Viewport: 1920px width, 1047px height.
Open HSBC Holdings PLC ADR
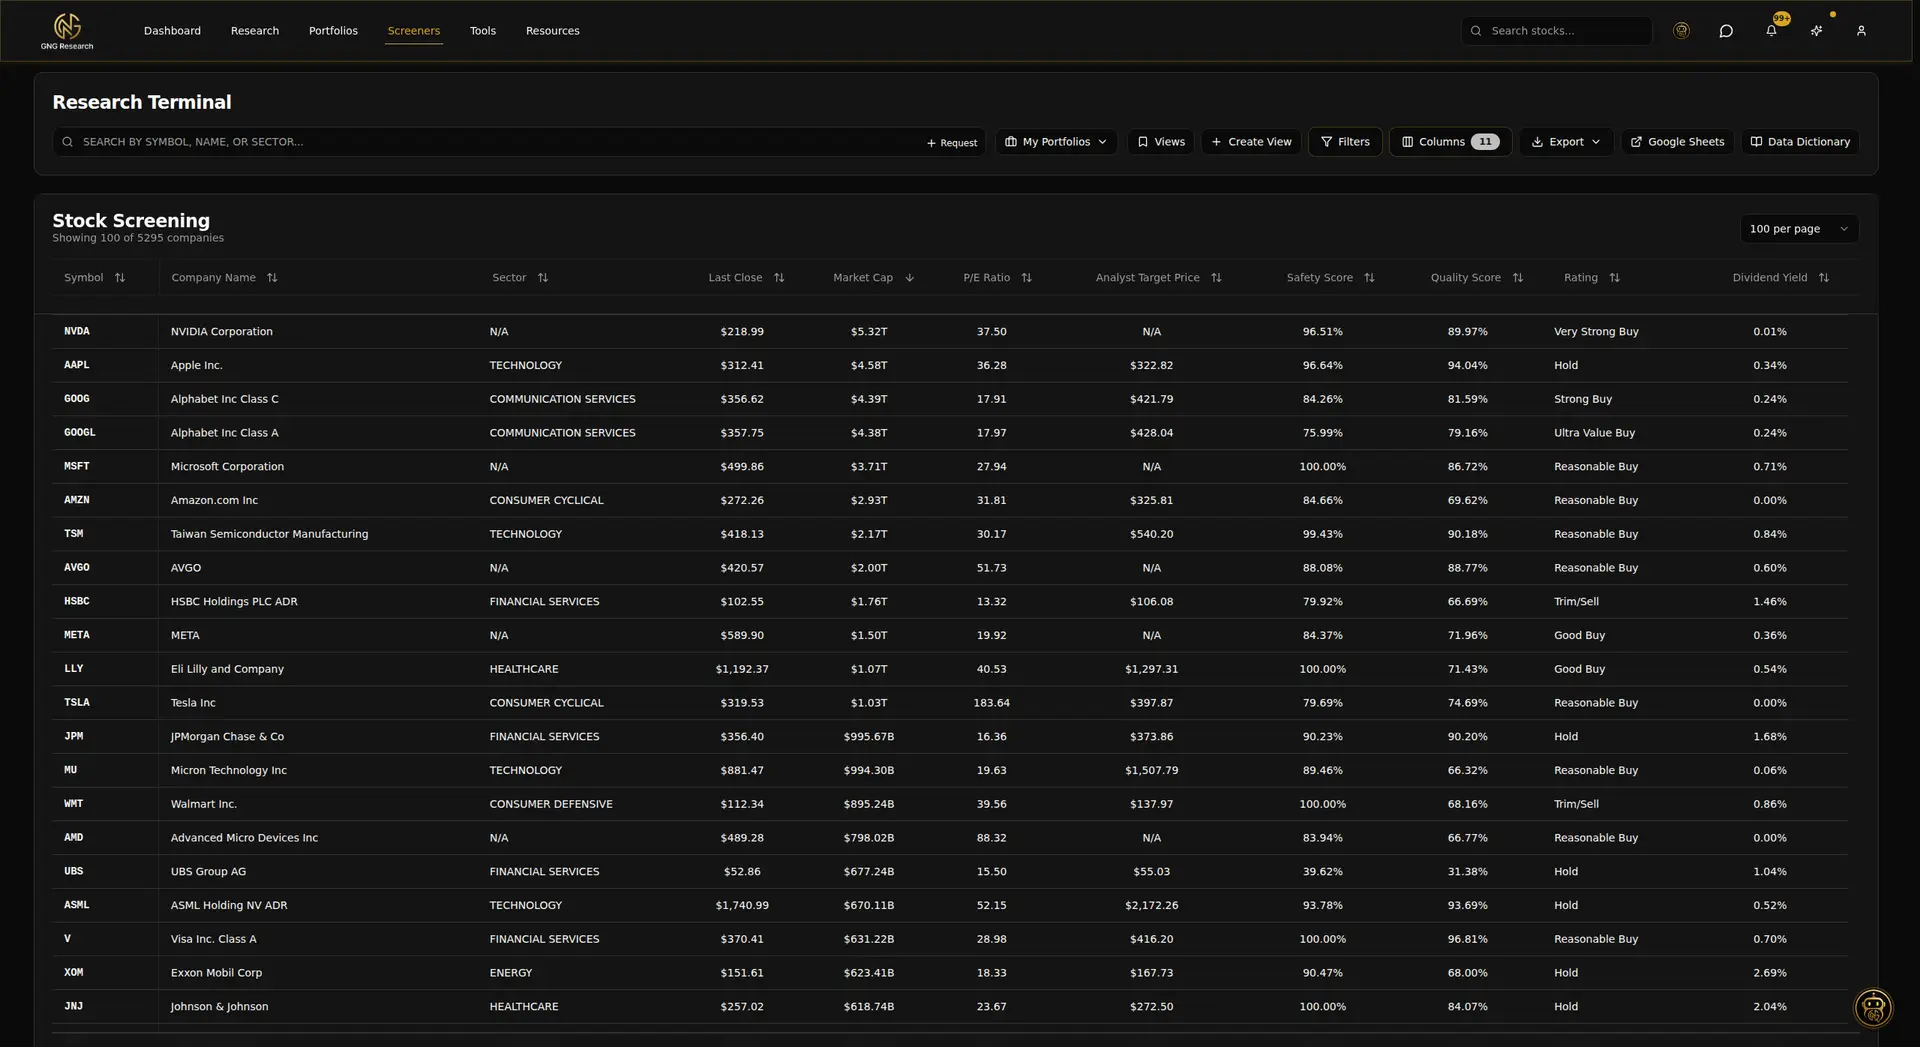pos(234,602)
